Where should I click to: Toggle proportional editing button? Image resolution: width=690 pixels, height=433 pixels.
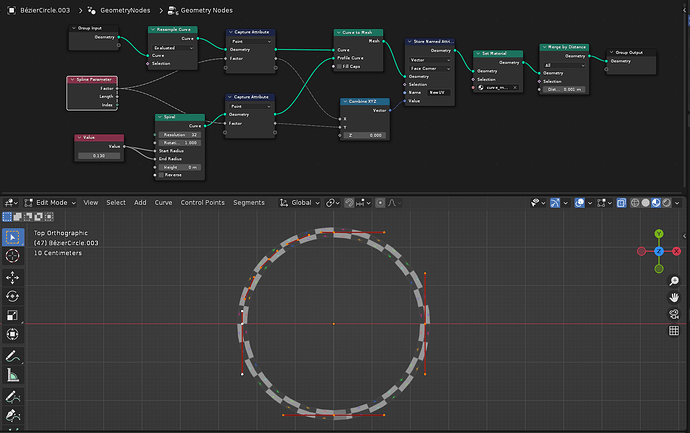[x=380, y=203]
